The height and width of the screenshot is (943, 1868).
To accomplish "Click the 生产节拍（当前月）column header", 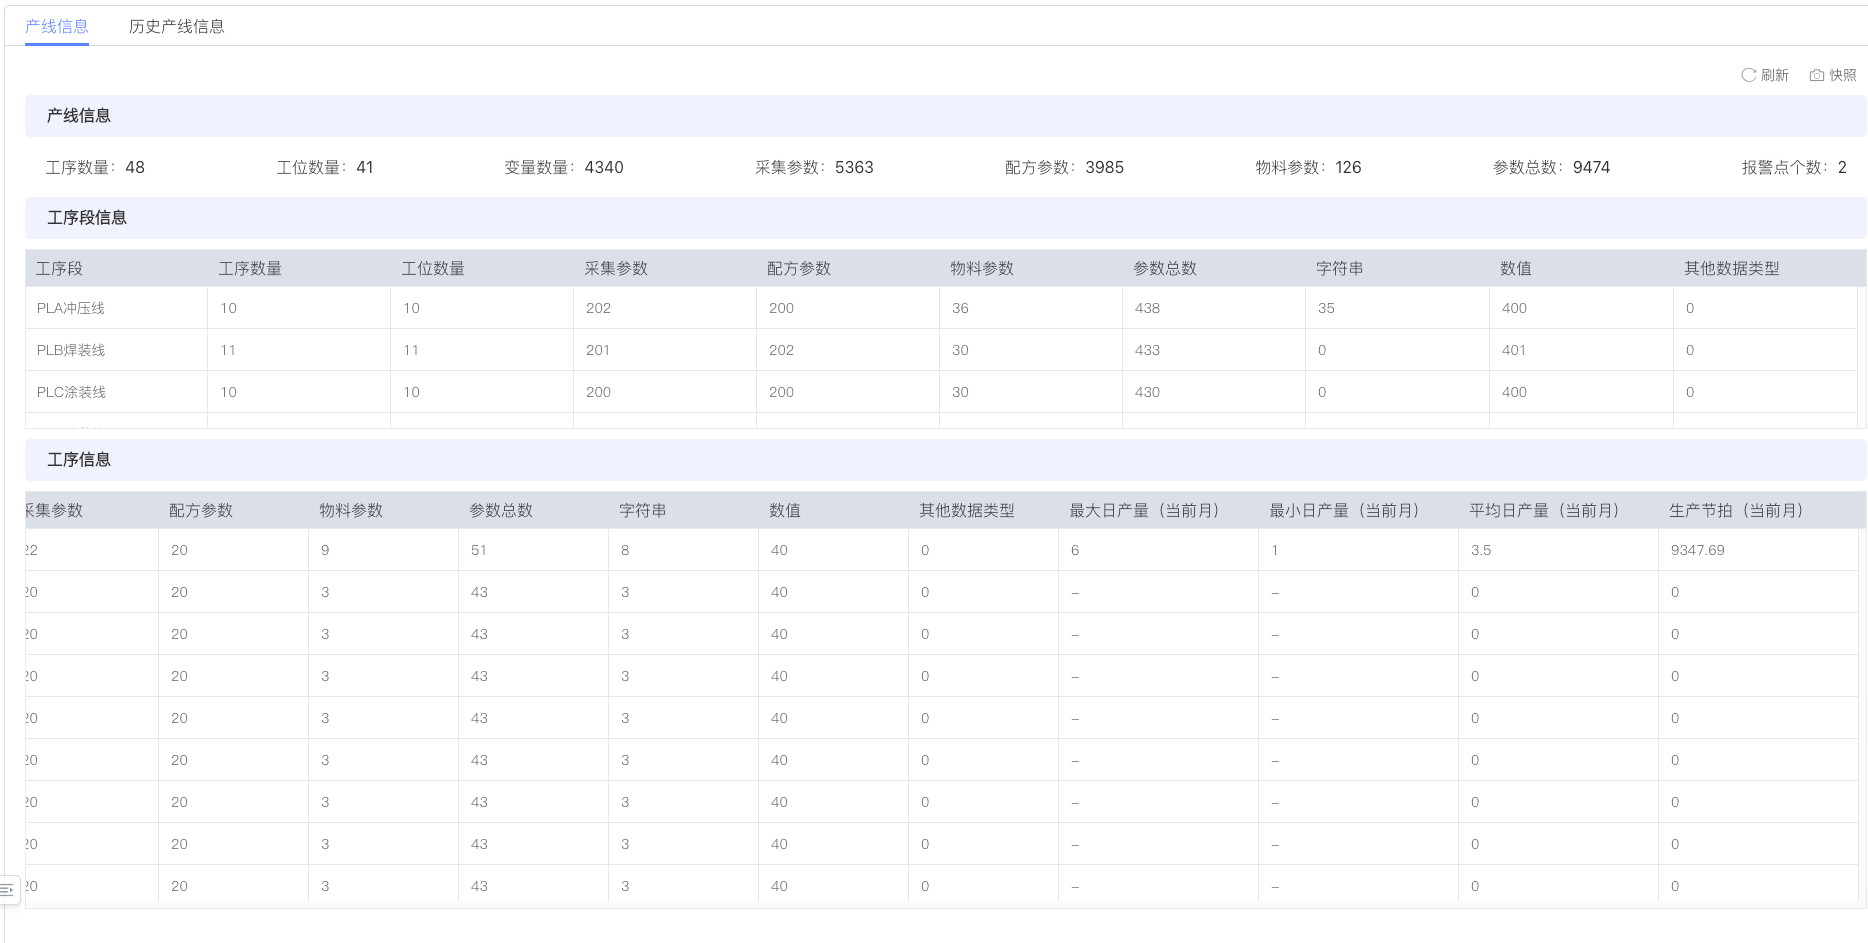I will point(1736,510).
